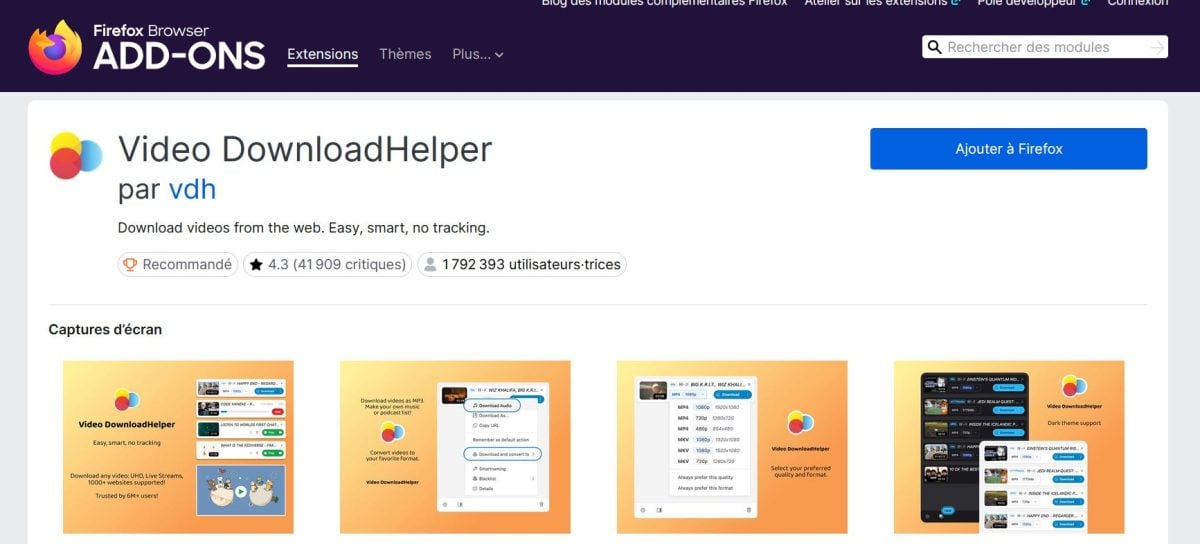
Task: Expand the Plus… dropdown menu
Action: (478, 54)
